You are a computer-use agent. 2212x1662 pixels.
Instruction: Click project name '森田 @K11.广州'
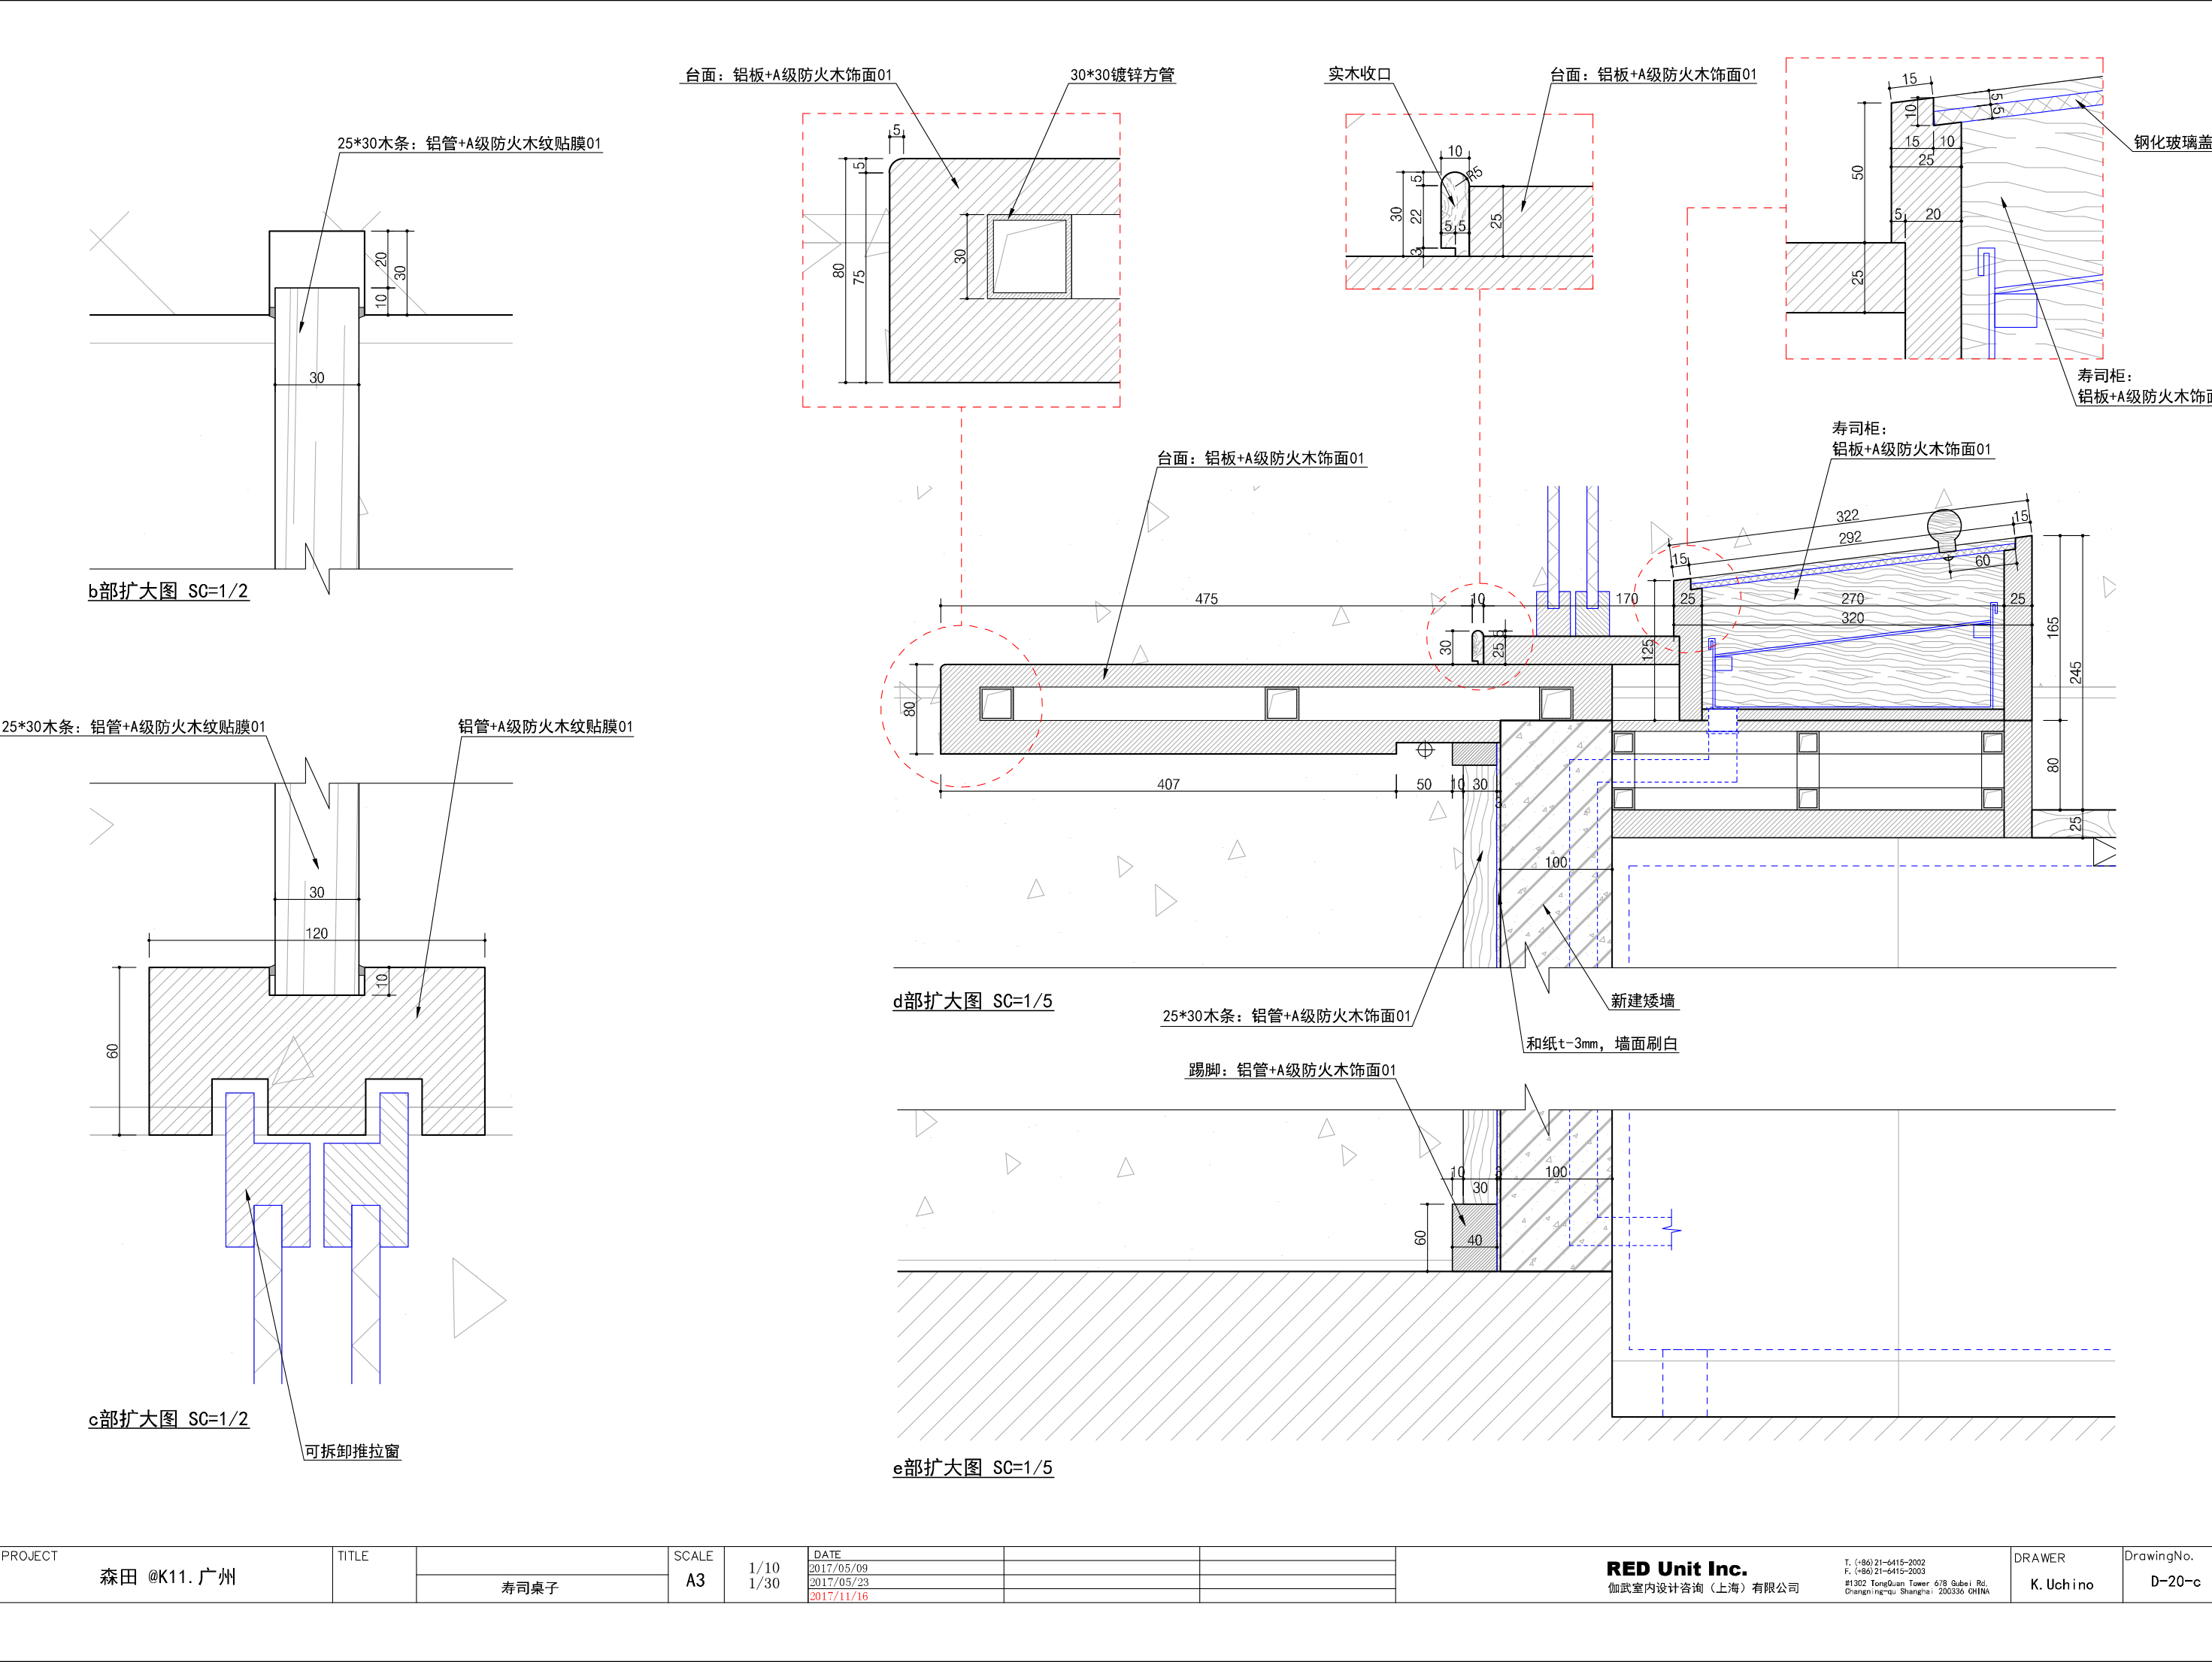click(x=168, y=1577)
